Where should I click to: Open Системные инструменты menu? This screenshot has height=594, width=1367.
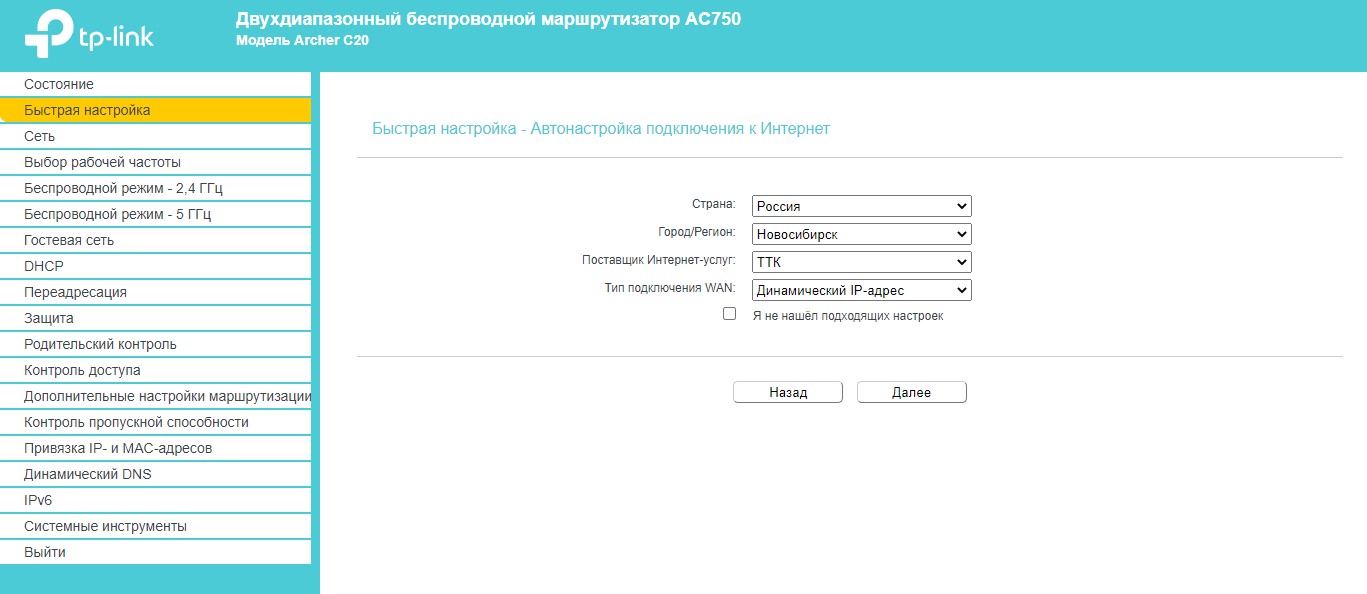[155, 526]
